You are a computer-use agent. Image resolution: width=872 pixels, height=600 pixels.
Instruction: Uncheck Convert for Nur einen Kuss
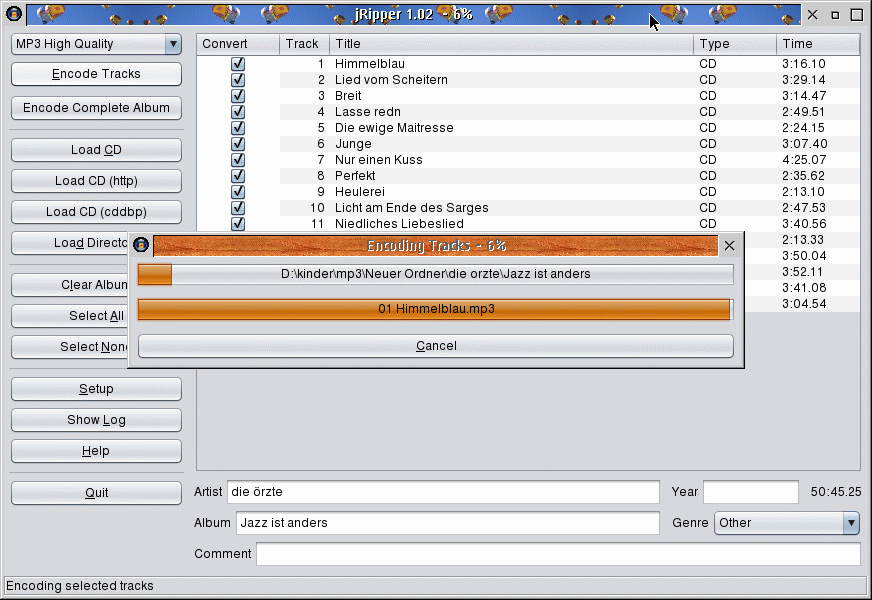pyautogui.click(x=238, y=160)
